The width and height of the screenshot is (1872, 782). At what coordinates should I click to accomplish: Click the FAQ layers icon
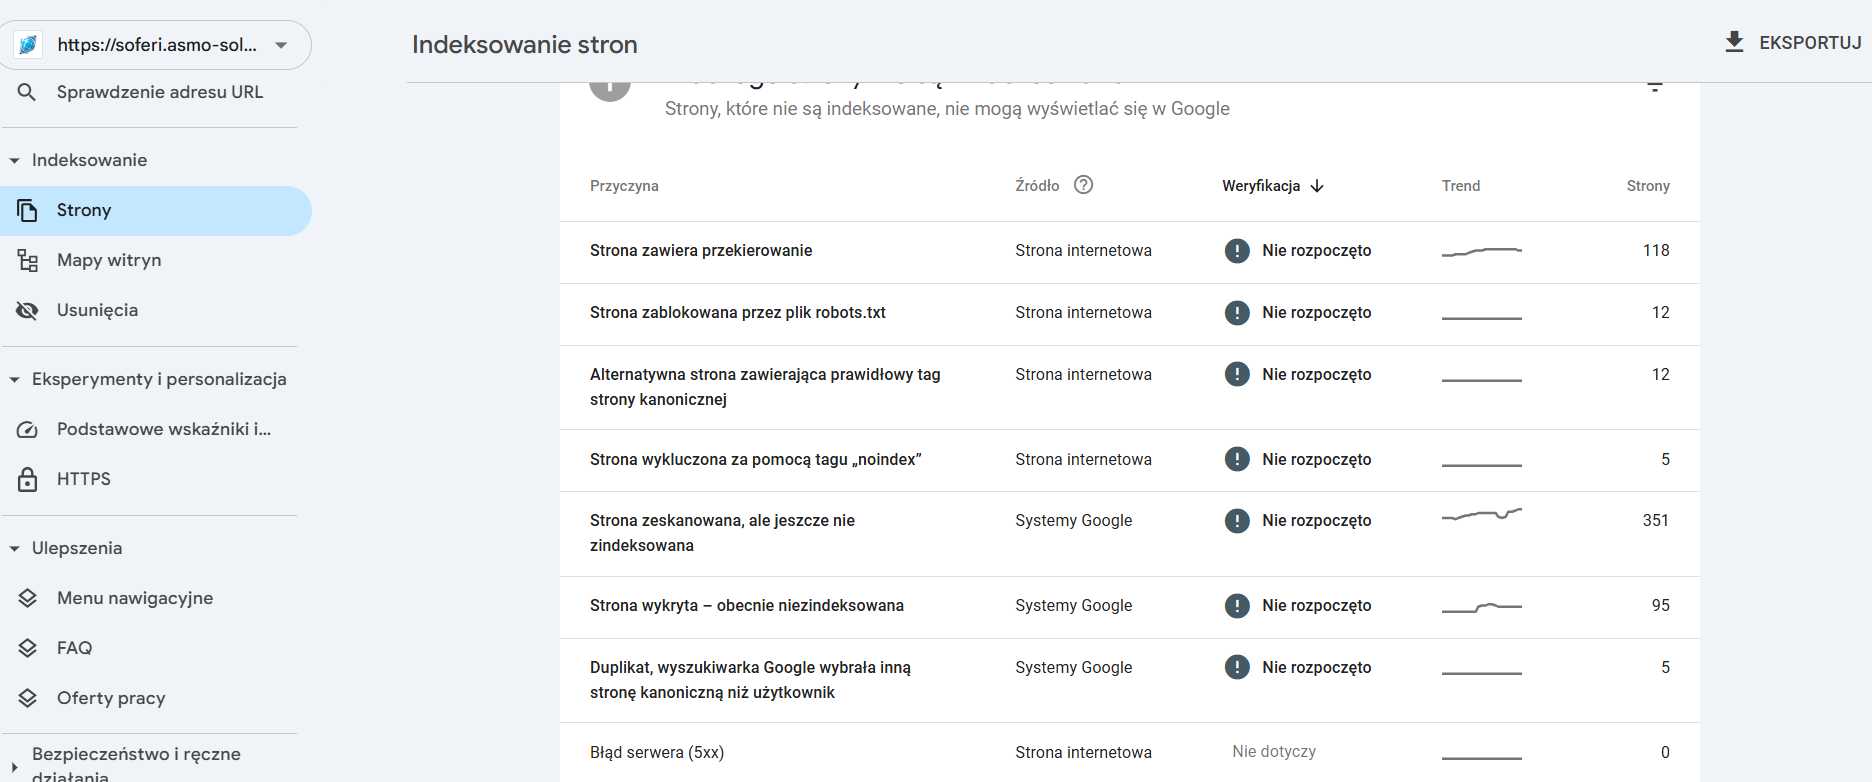point(27,648)
